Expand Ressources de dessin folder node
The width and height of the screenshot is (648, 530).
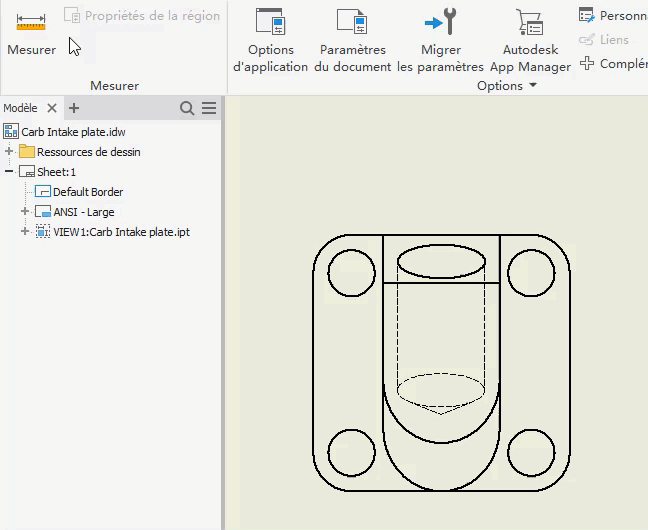[10, 152]
